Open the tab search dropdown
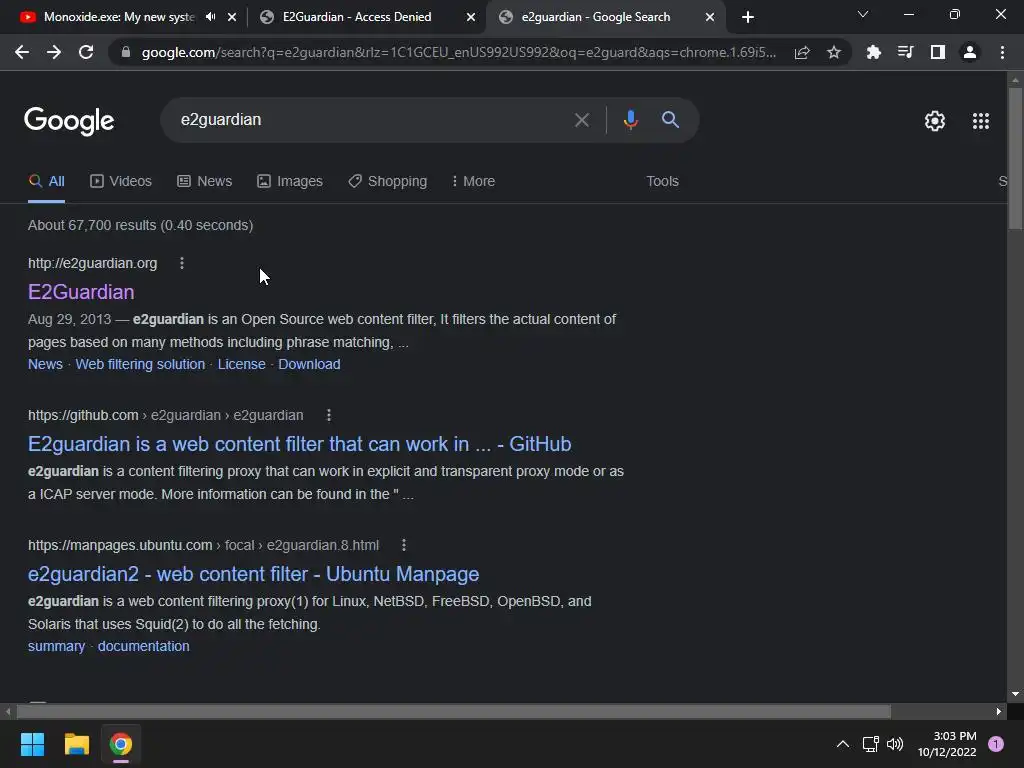This screenshot has width=1024, height=768. tap(863, 14)
